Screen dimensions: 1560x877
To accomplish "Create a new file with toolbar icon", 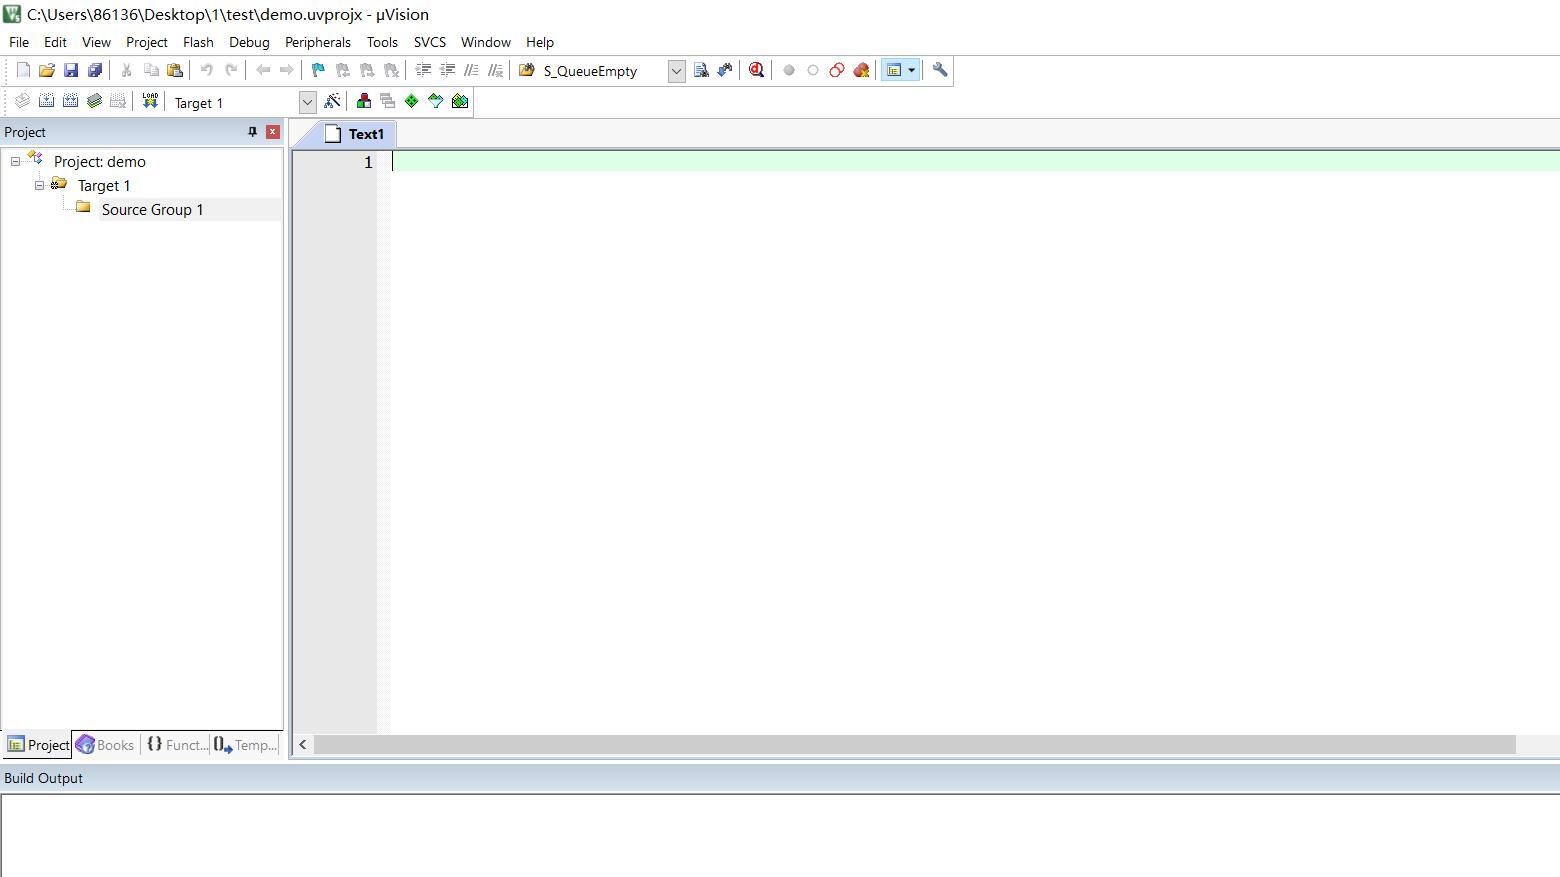I will pyautogui.click(x=23, y=70).
